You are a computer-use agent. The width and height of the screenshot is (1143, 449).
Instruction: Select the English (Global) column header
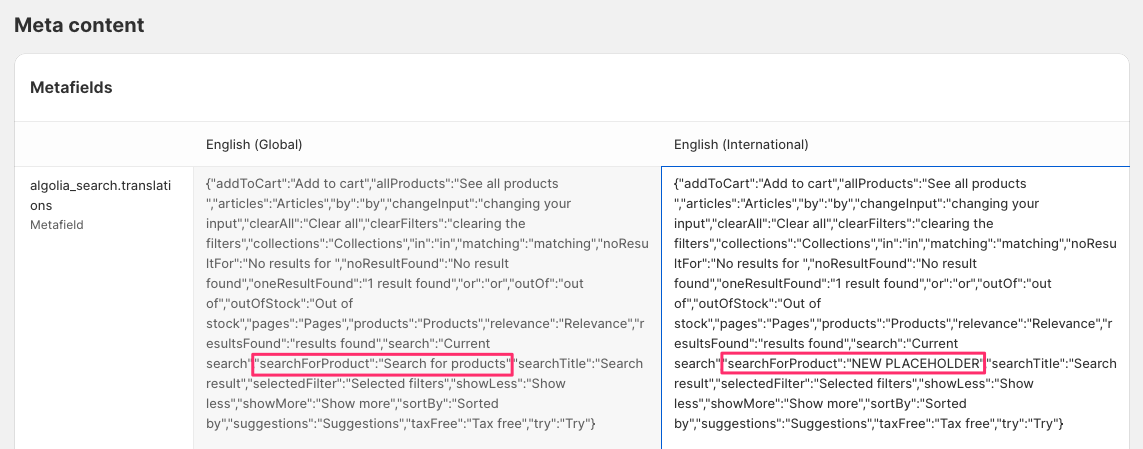254,144
